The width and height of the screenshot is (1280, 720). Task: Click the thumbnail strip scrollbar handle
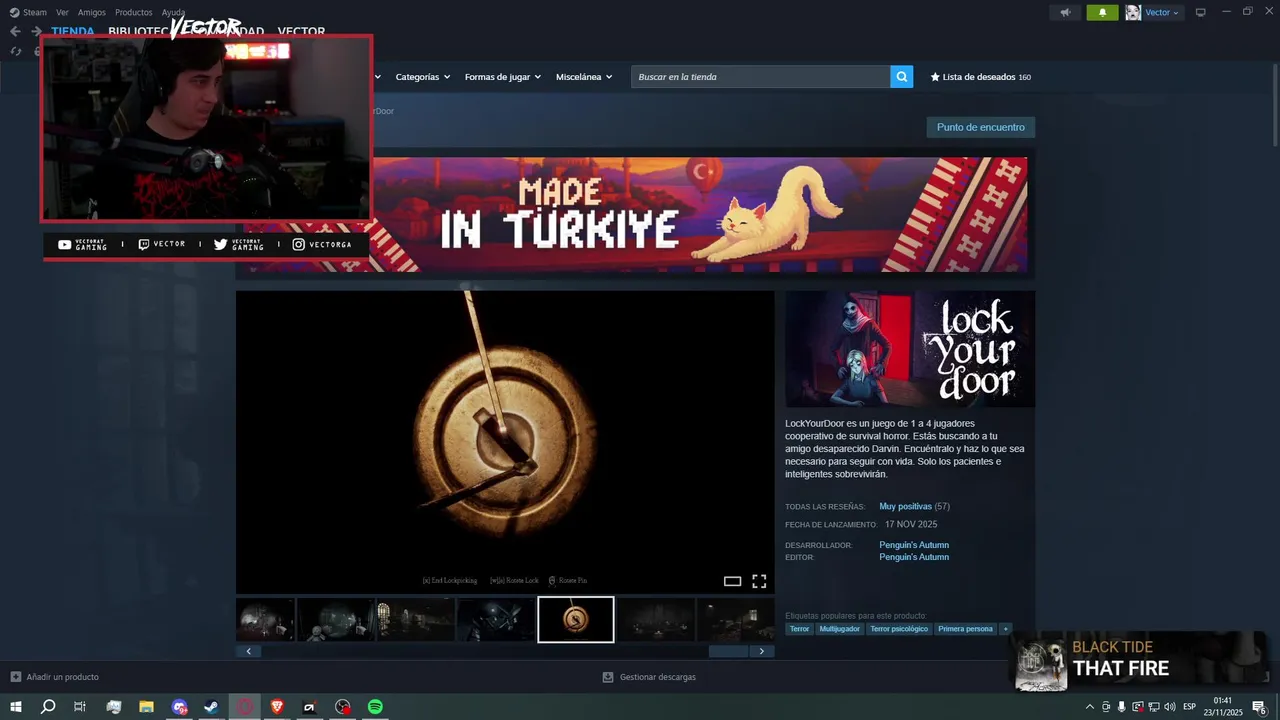tap(728, 651)
